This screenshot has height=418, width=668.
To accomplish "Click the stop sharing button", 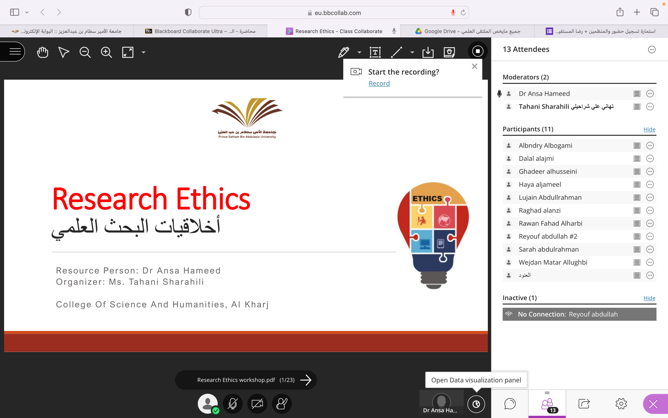I will click(x=477, y=52).
